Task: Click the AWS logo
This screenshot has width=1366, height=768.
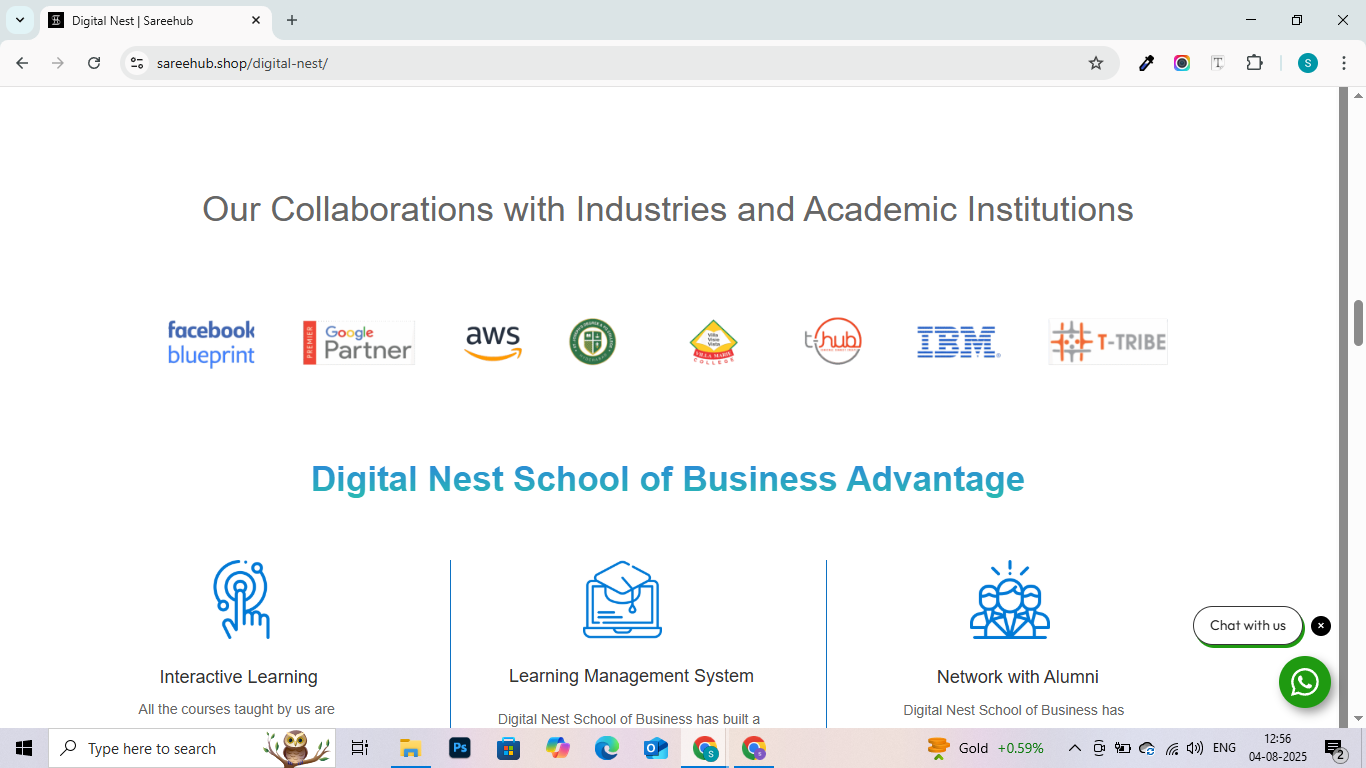Action: (493, 343)
